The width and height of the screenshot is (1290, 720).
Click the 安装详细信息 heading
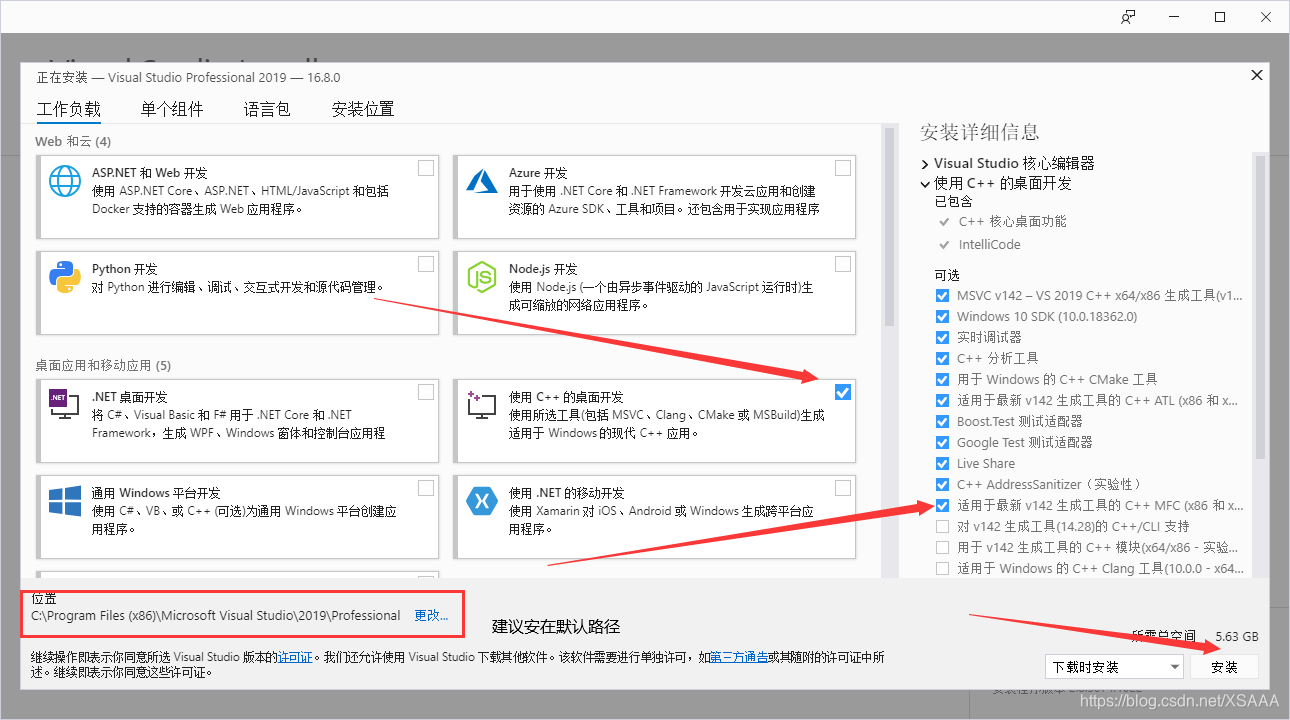tap(980, 132)
